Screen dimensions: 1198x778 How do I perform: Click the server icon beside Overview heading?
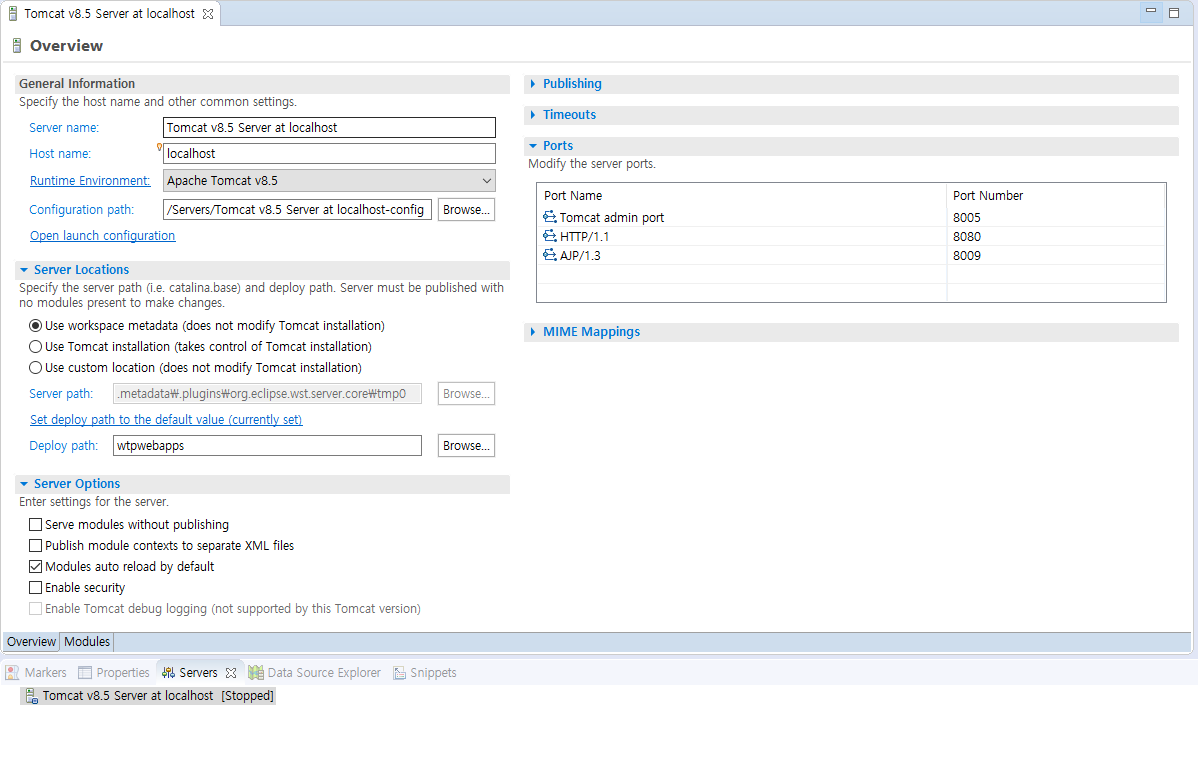tap(17, 46)
